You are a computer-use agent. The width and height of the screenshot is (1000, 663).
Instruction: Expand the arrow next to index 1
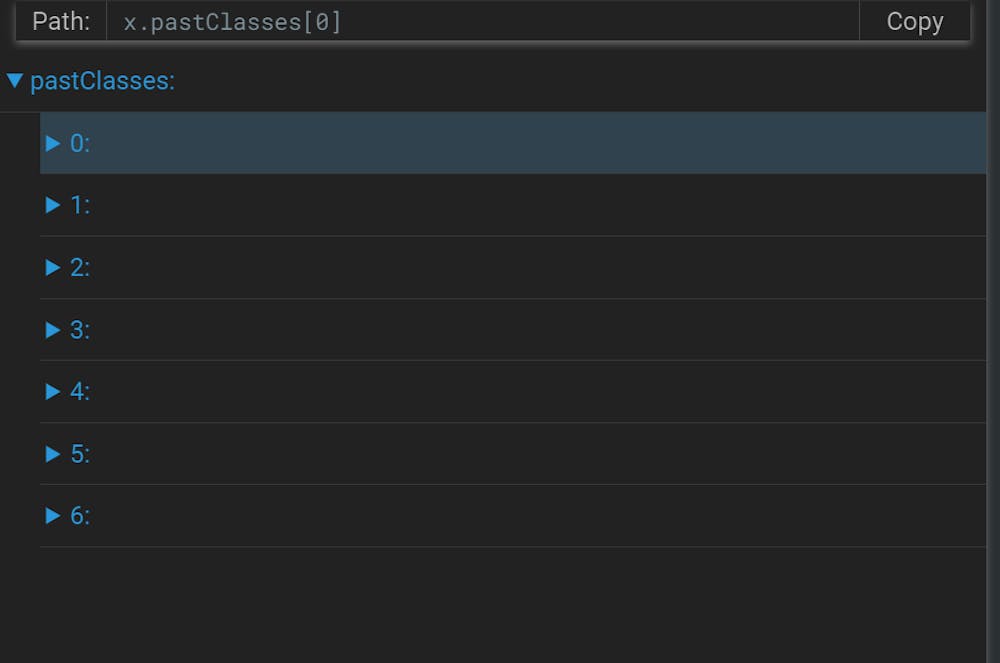point(53,205)
